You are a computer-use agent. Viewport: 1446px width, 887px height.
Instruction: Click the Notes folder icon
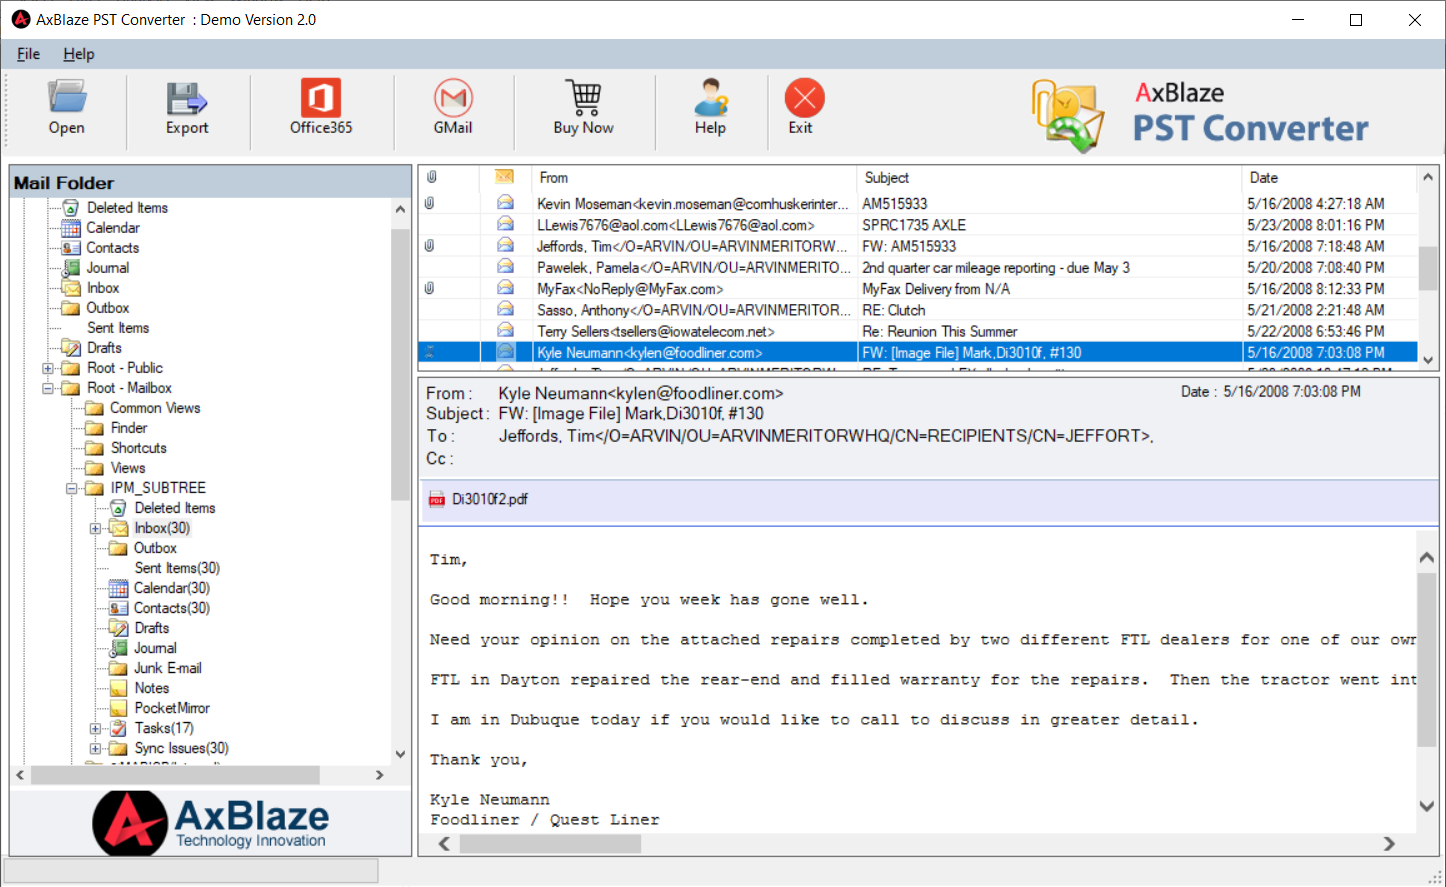pos(118,688)
